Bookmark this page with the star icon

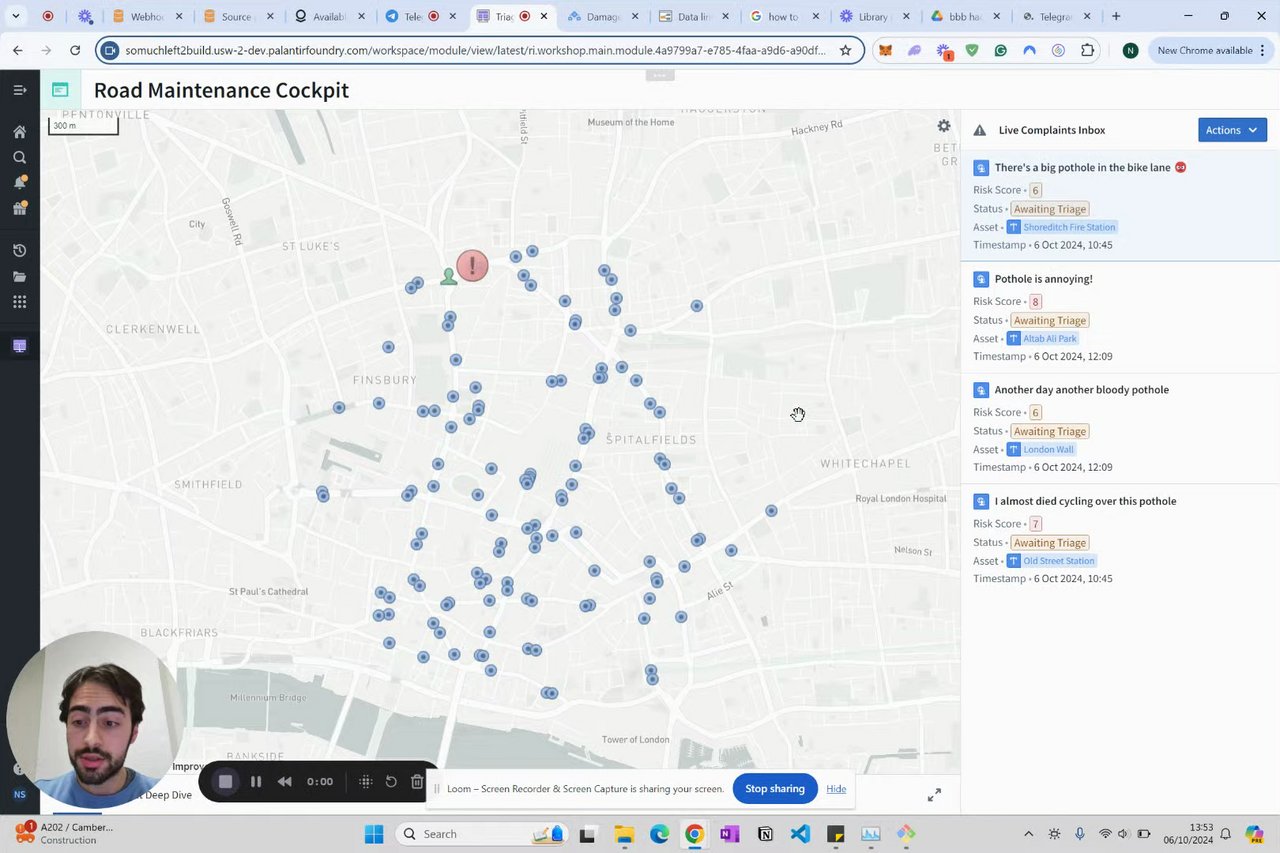[x=845, y=50]
